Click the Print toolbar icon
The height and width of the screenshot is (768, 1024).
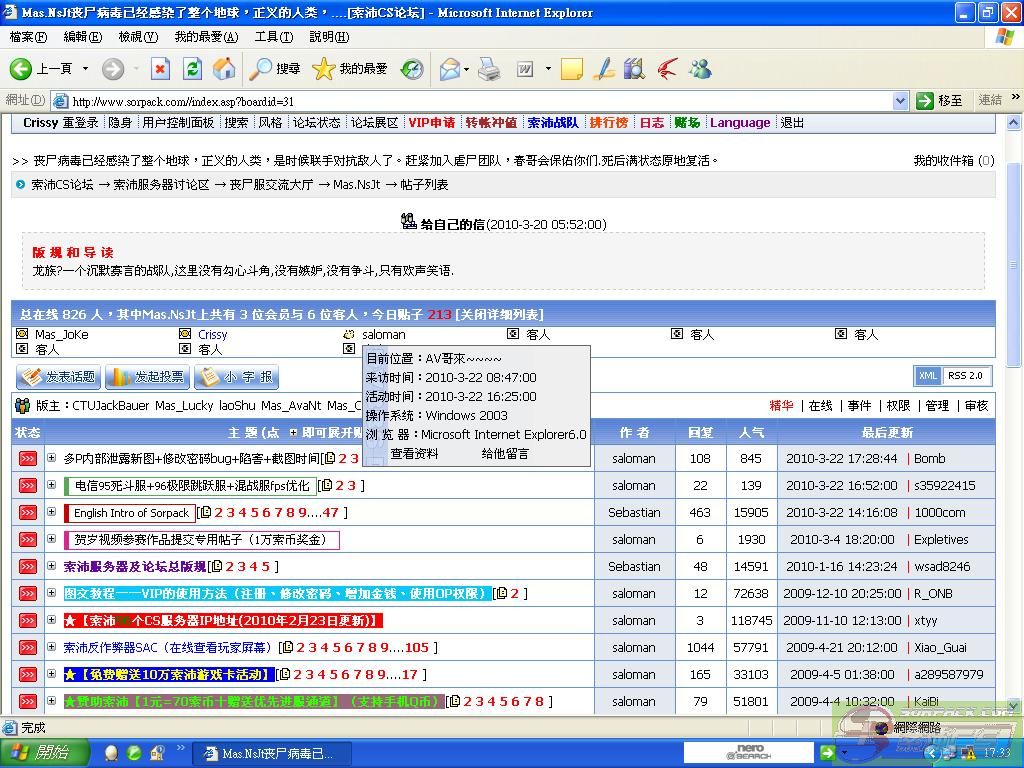pyautogui.click(x=489, y=69)
